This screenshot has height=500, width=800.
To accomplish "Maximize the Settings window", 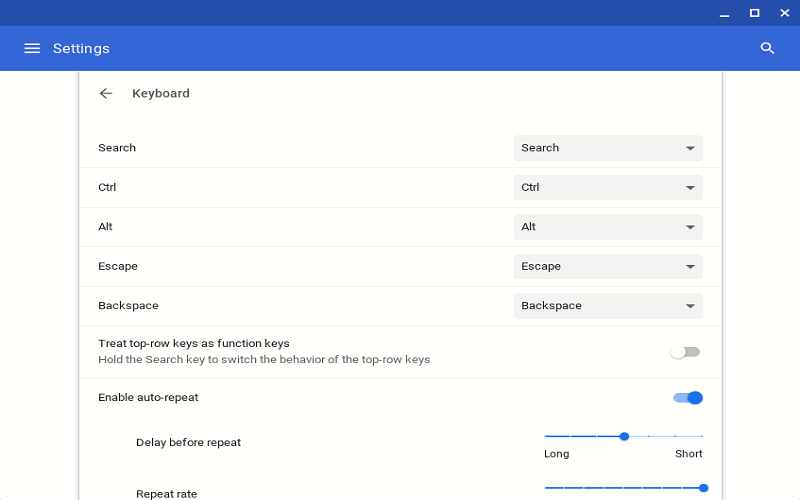I will [754, 13].
